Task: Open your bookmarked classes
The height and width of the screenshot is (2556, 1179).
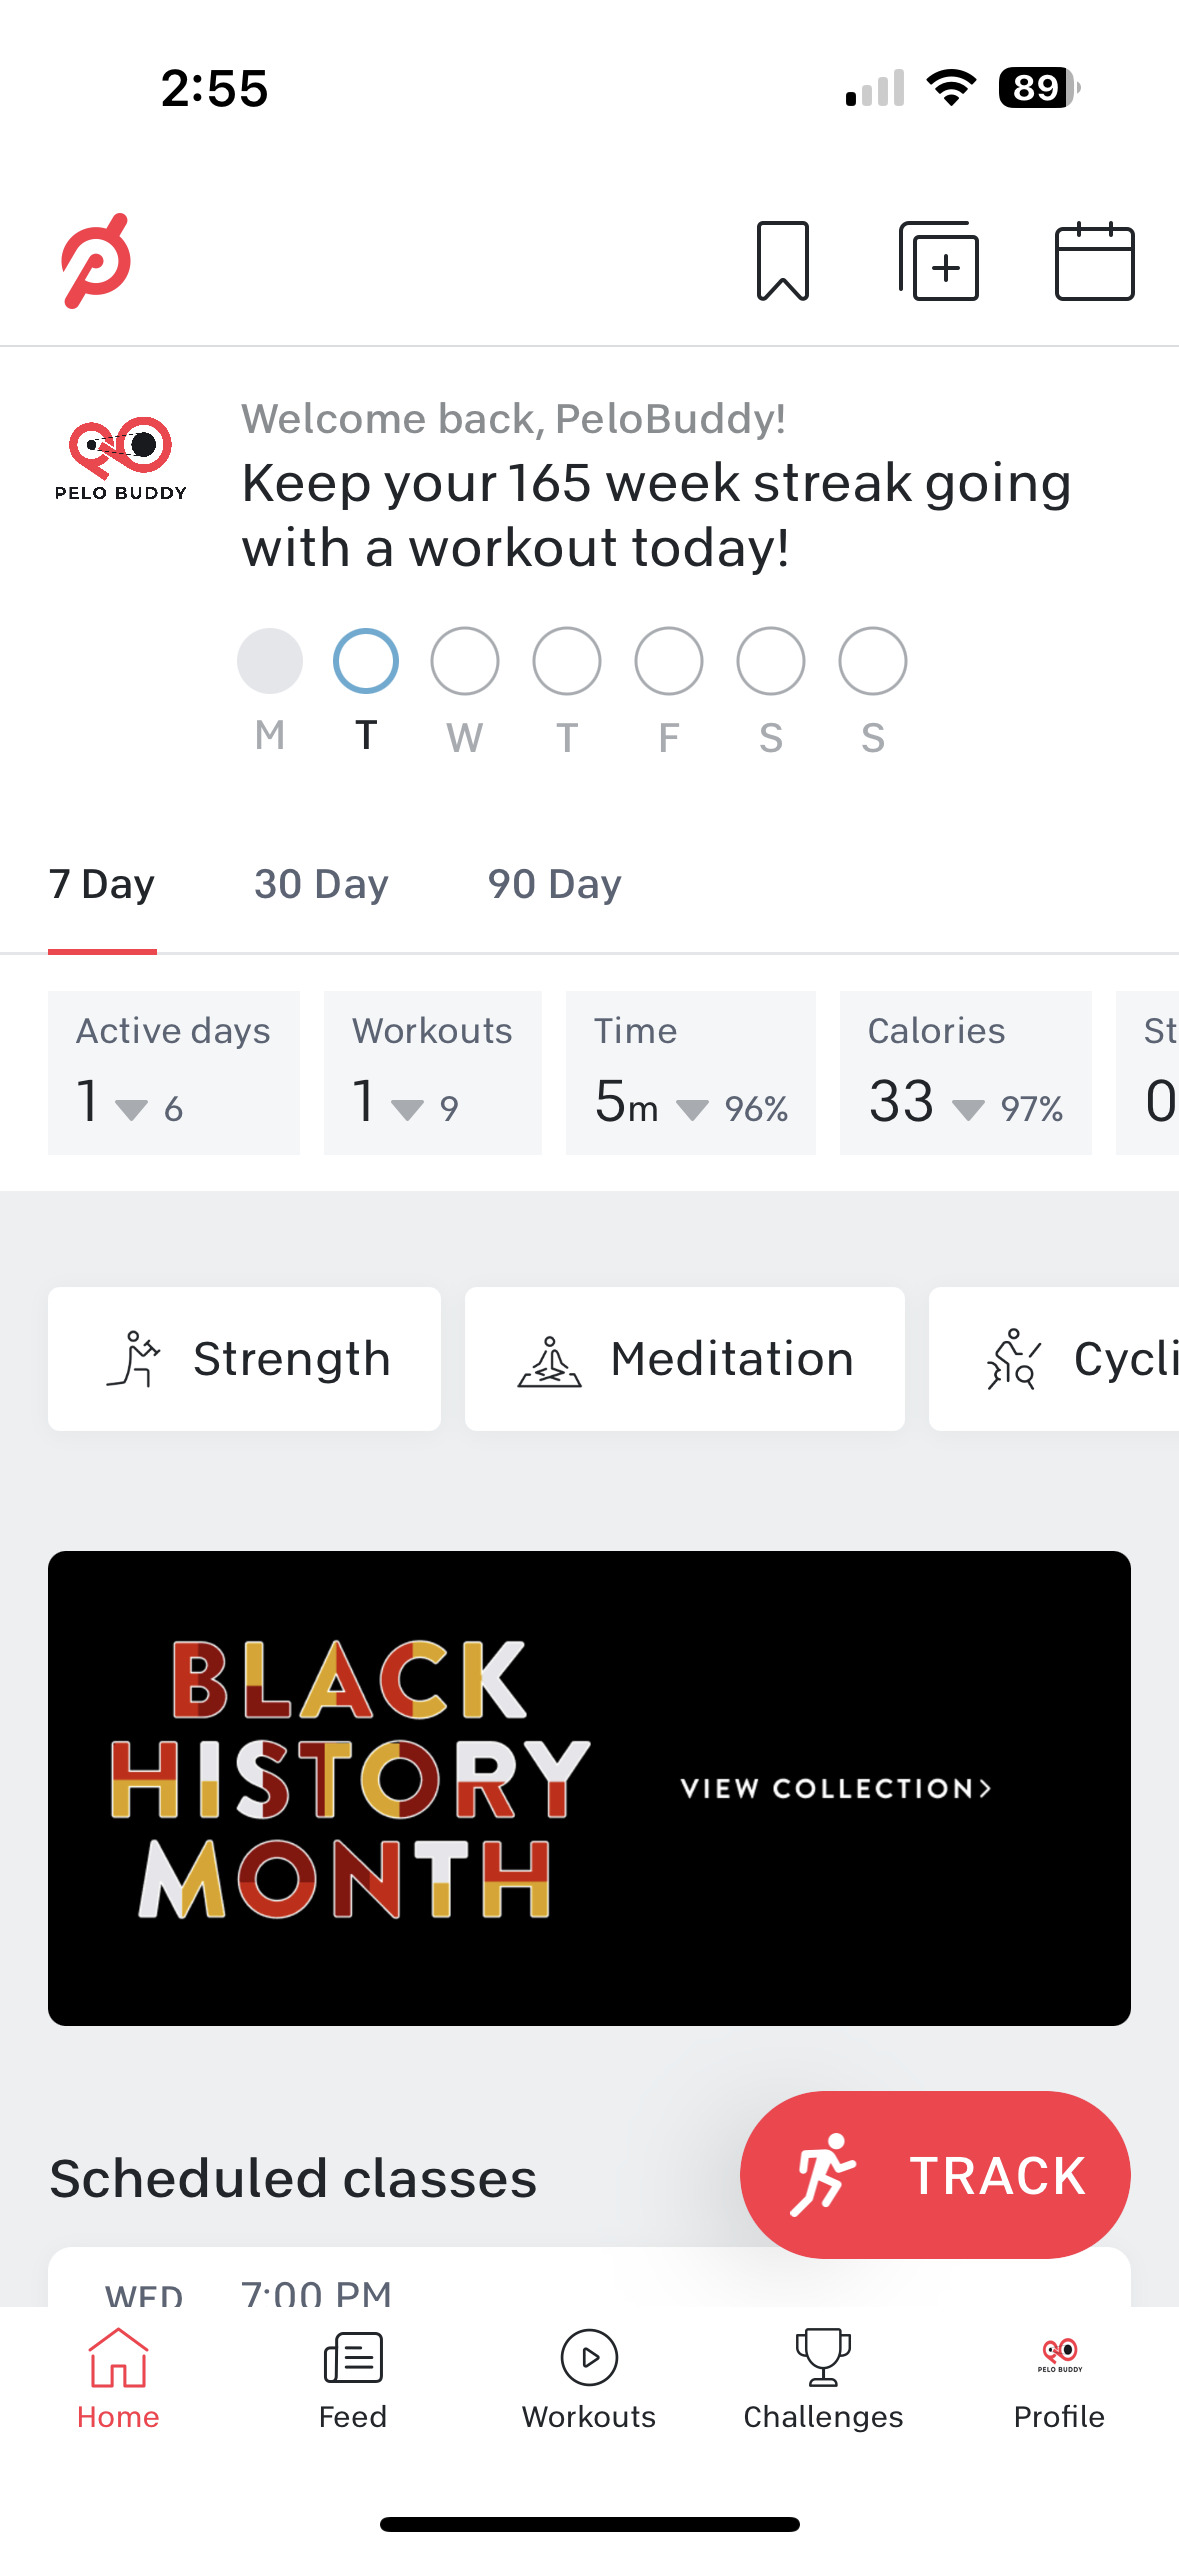Action: pyautogui.click(x=783, y=262)
